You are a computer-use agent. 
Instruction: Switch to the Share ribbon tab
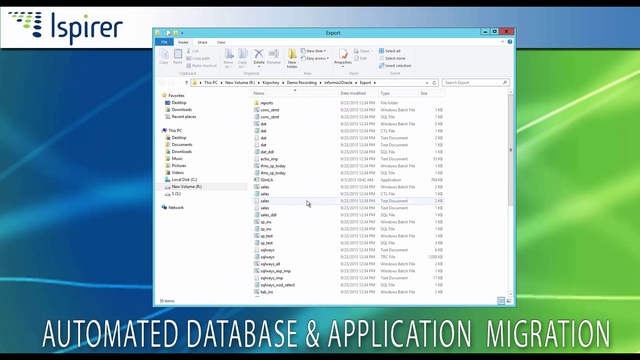pyautogui.click(x=202, y=42)
